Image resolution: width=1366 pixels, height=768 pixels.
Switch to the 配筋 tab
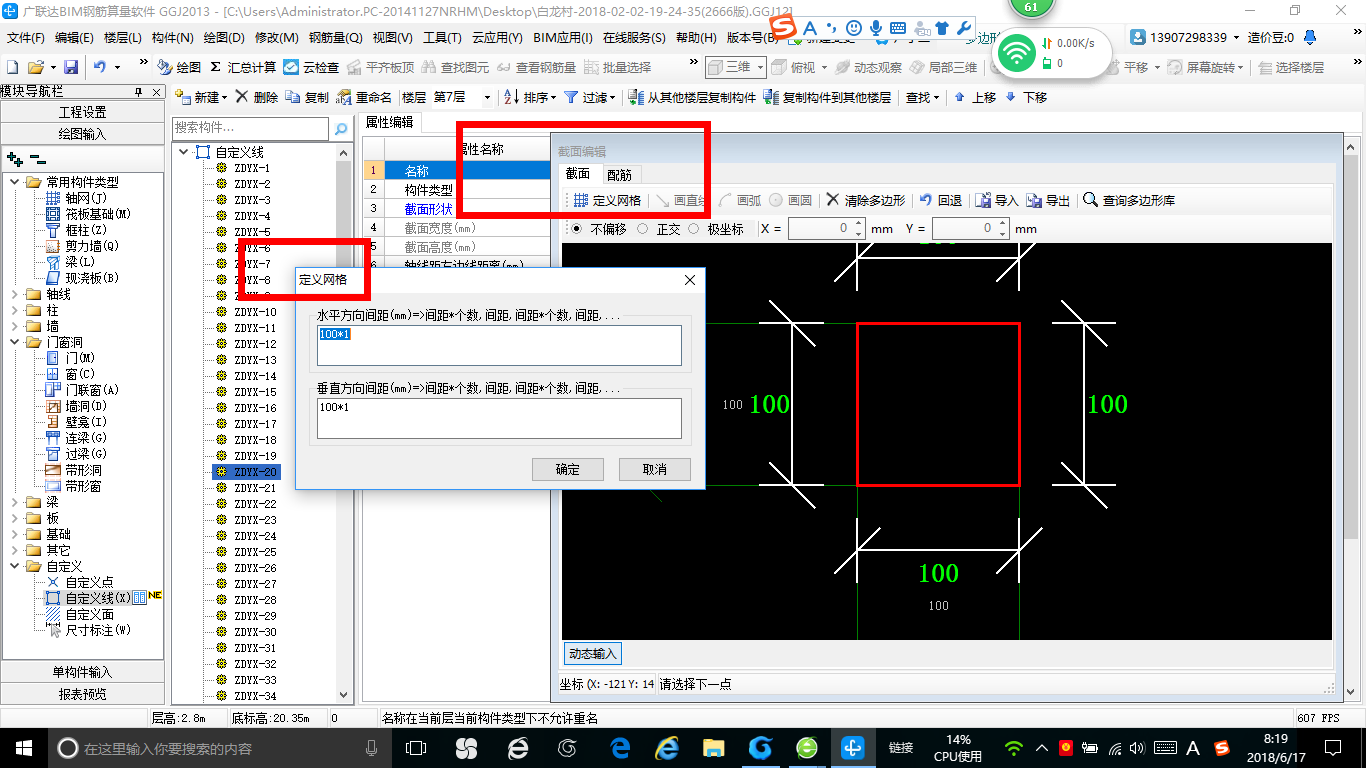(619, 174)
